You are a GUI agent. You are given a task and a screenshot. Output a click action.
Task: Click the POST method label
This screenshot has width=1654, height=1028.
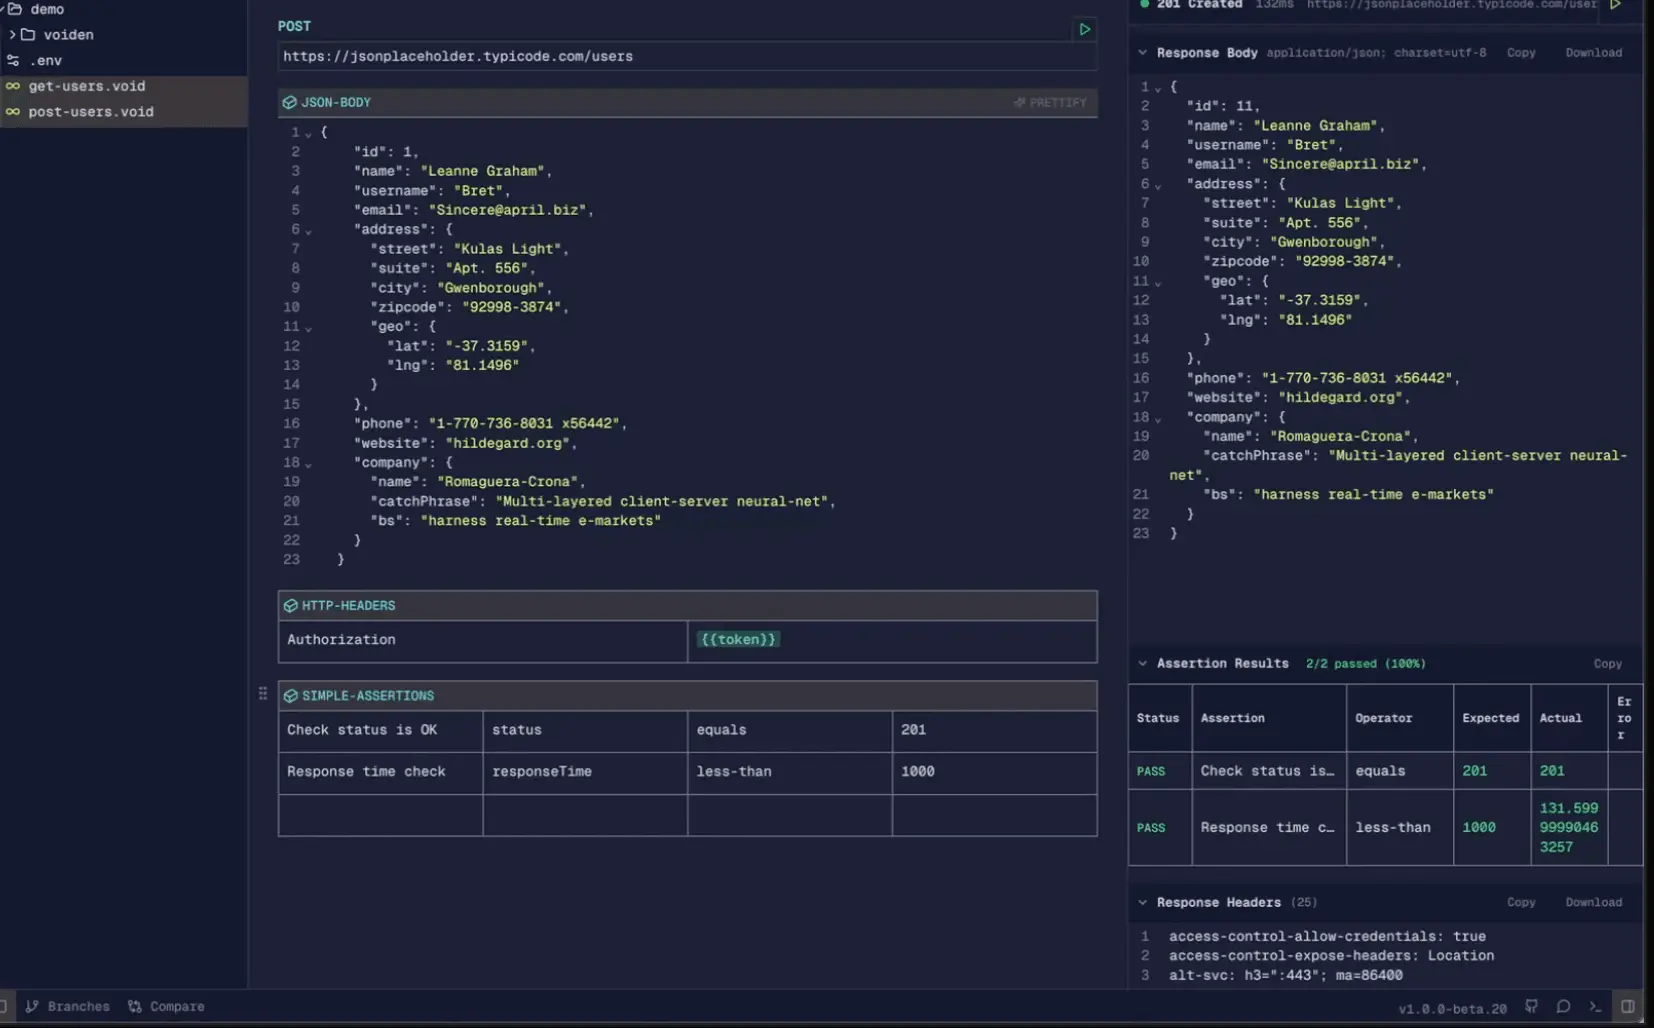coord(294,26)
